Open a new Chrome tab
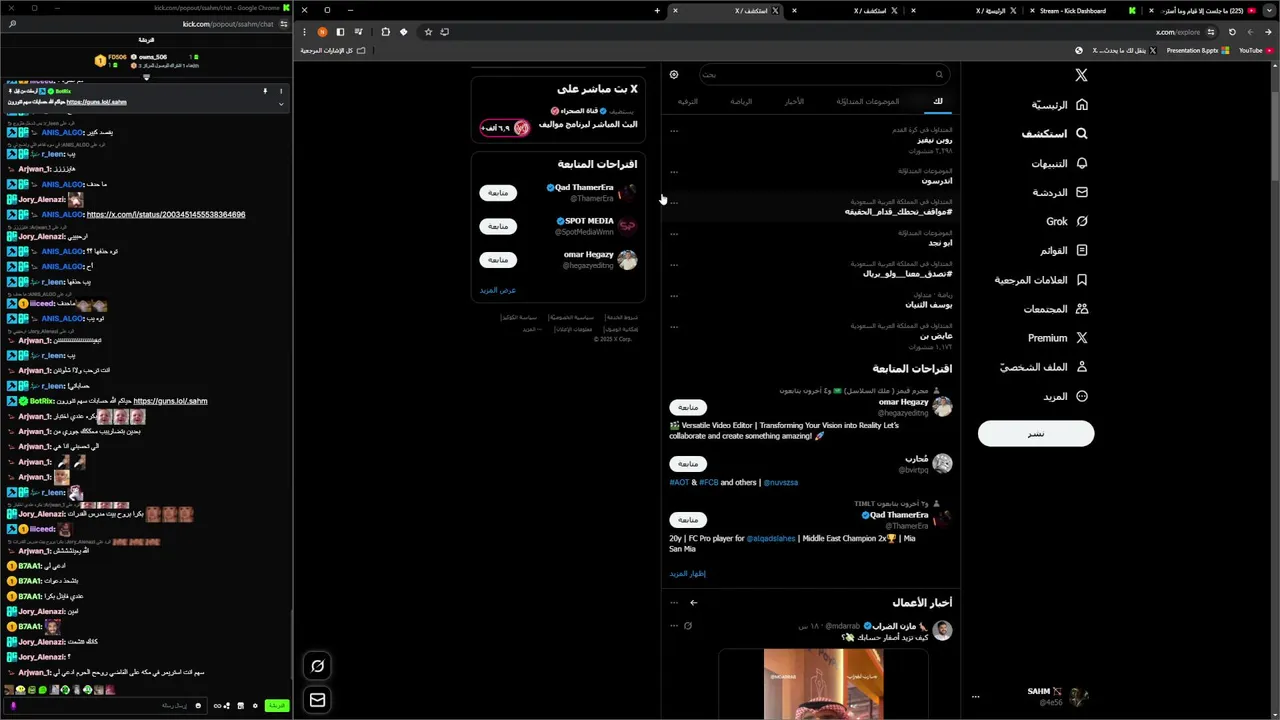The height and width of the screenshot is (720, 1280). point(657,10)
